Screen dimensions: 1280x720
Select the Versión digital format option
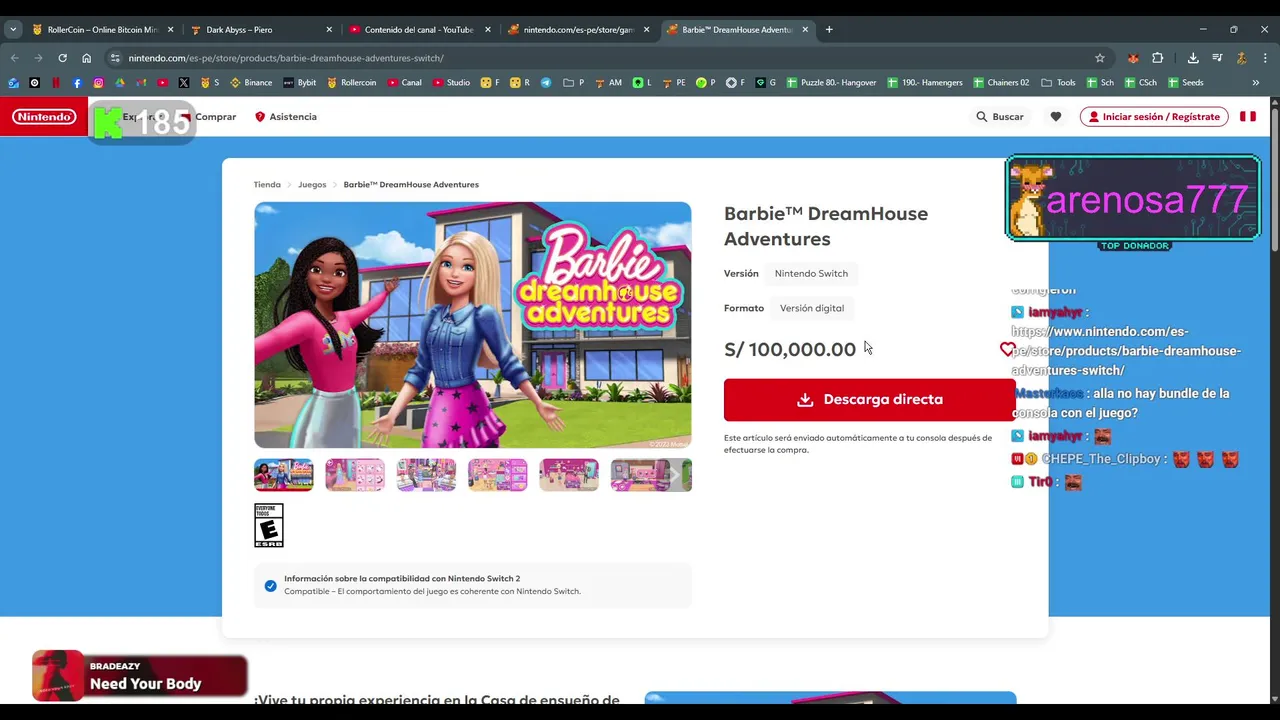812,308
